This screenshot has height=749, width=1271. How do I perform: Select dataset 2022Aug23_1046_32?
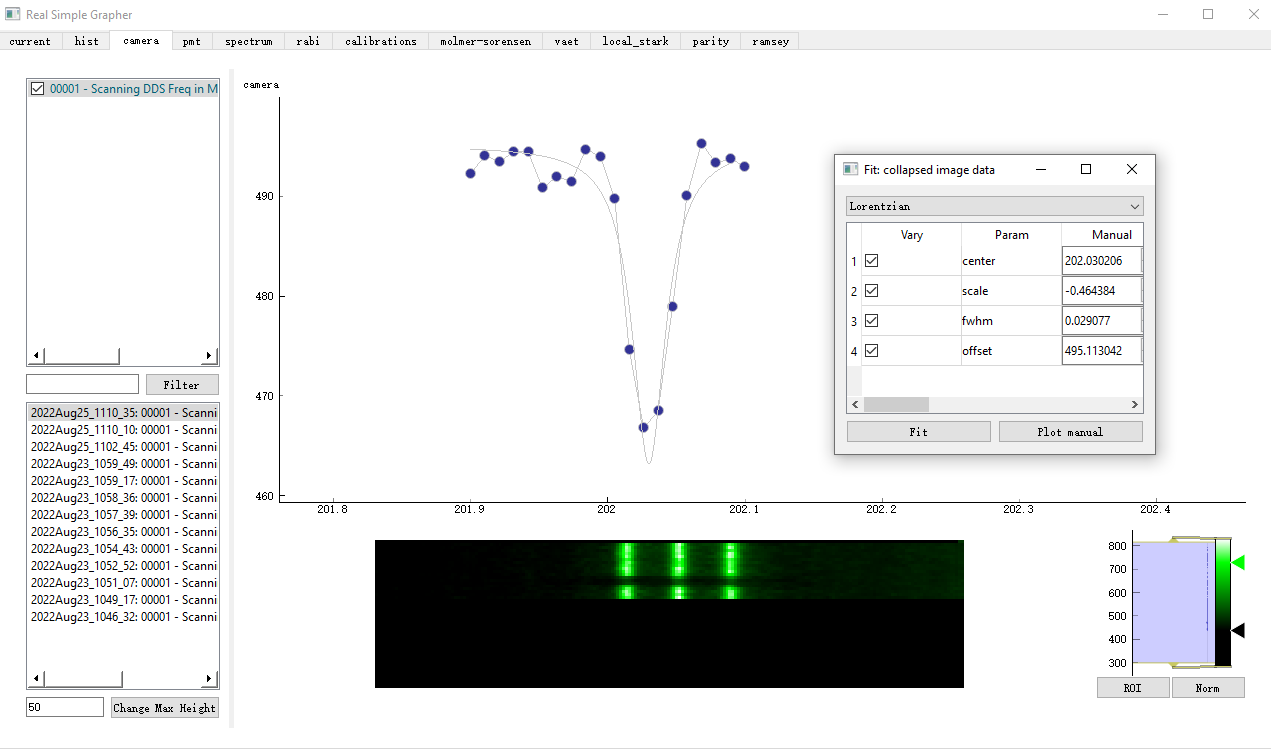[x=123, y=616]
